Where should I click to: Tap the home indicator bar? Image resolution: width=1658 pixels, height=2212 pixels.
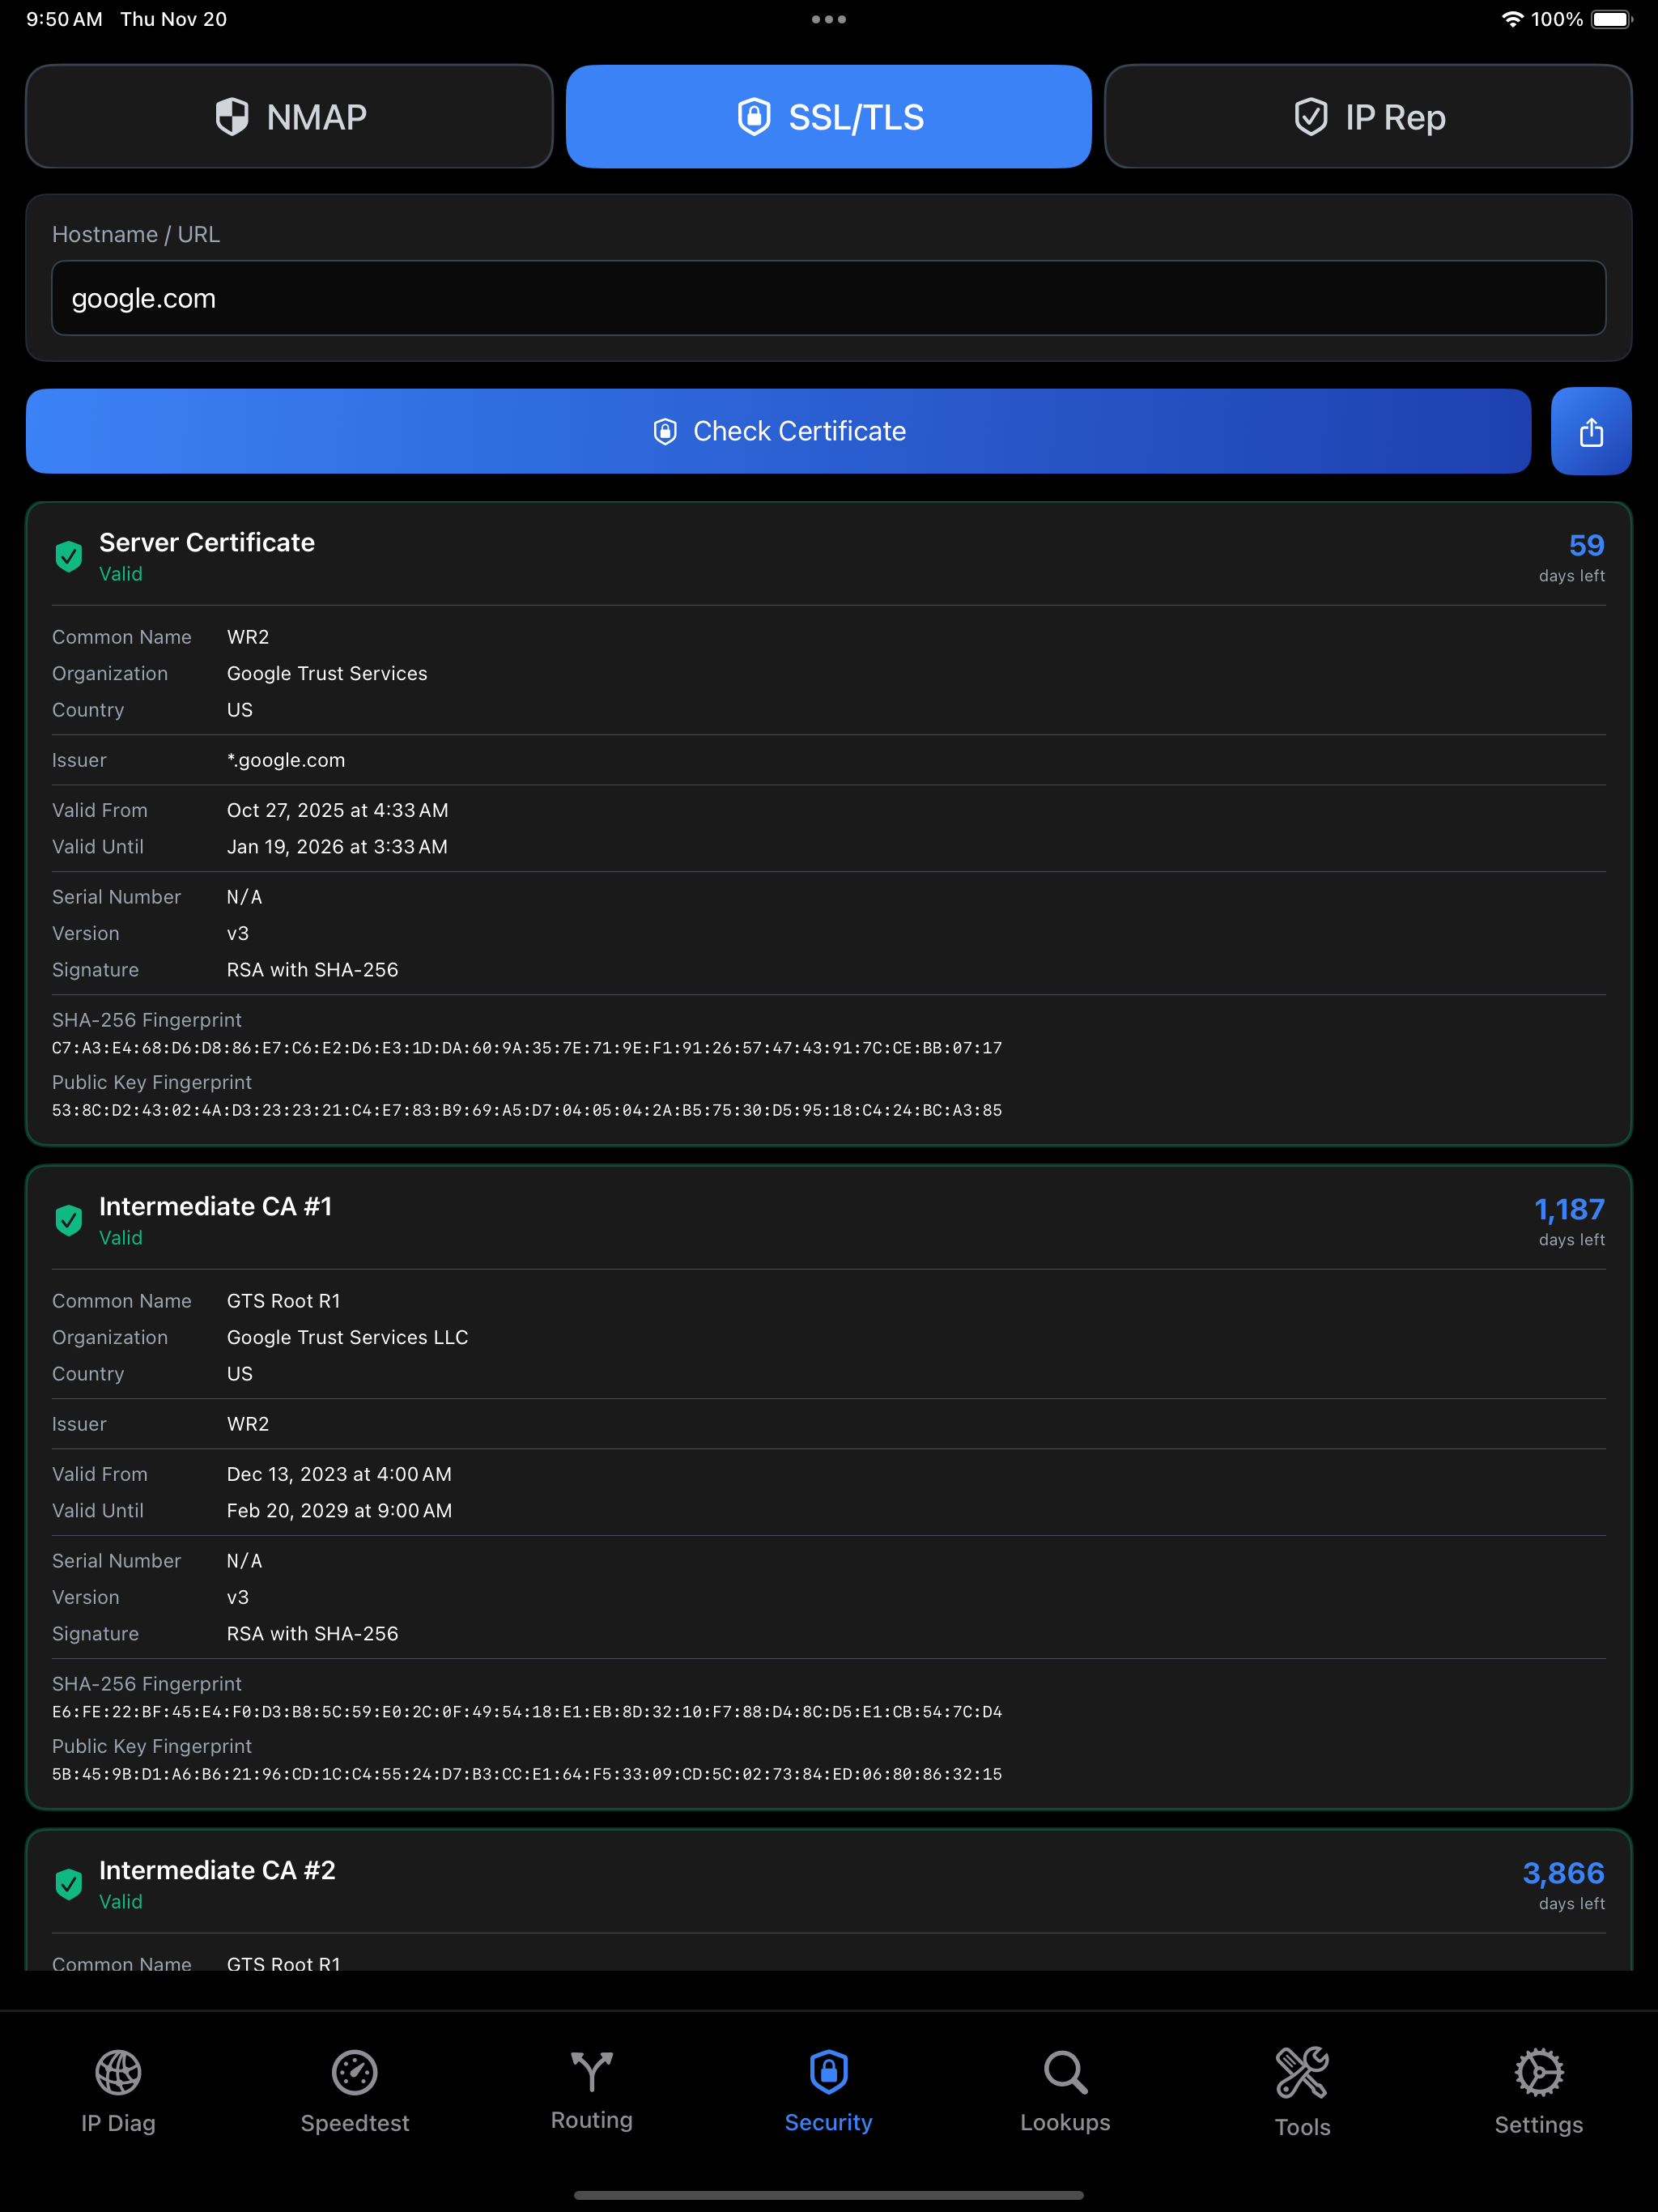click(x=829, y=2196)
